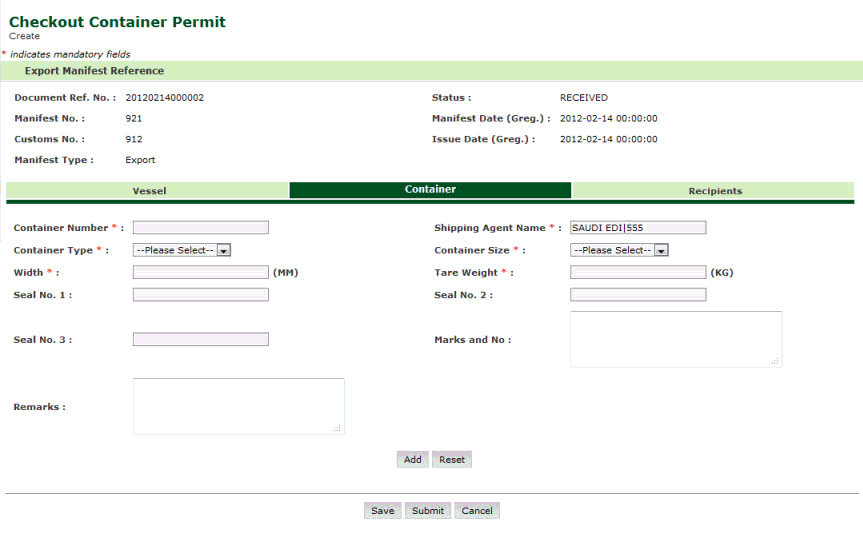Screen dimensions: 863x533
Task: Open the Container Type dropdown
Action: coord(182,250)
